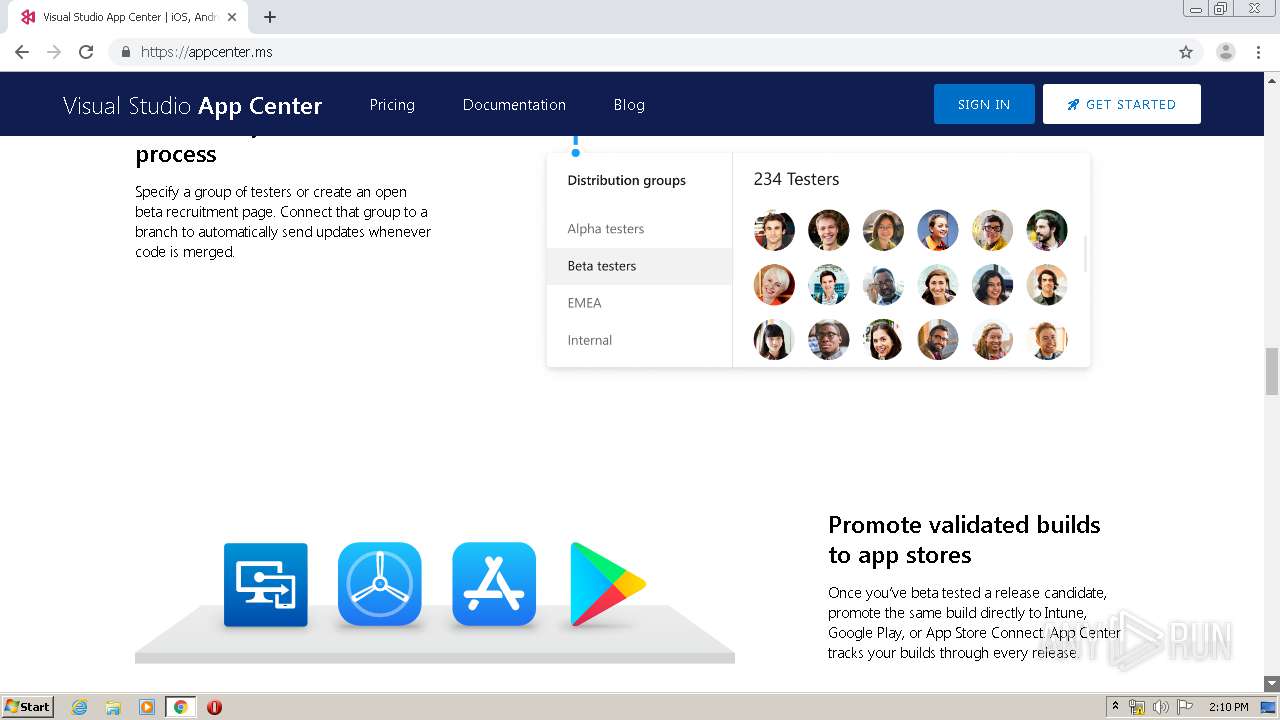Viewport: 1280px width, 720px height.
Task: Open the Blog link
Action: [629, 104]
